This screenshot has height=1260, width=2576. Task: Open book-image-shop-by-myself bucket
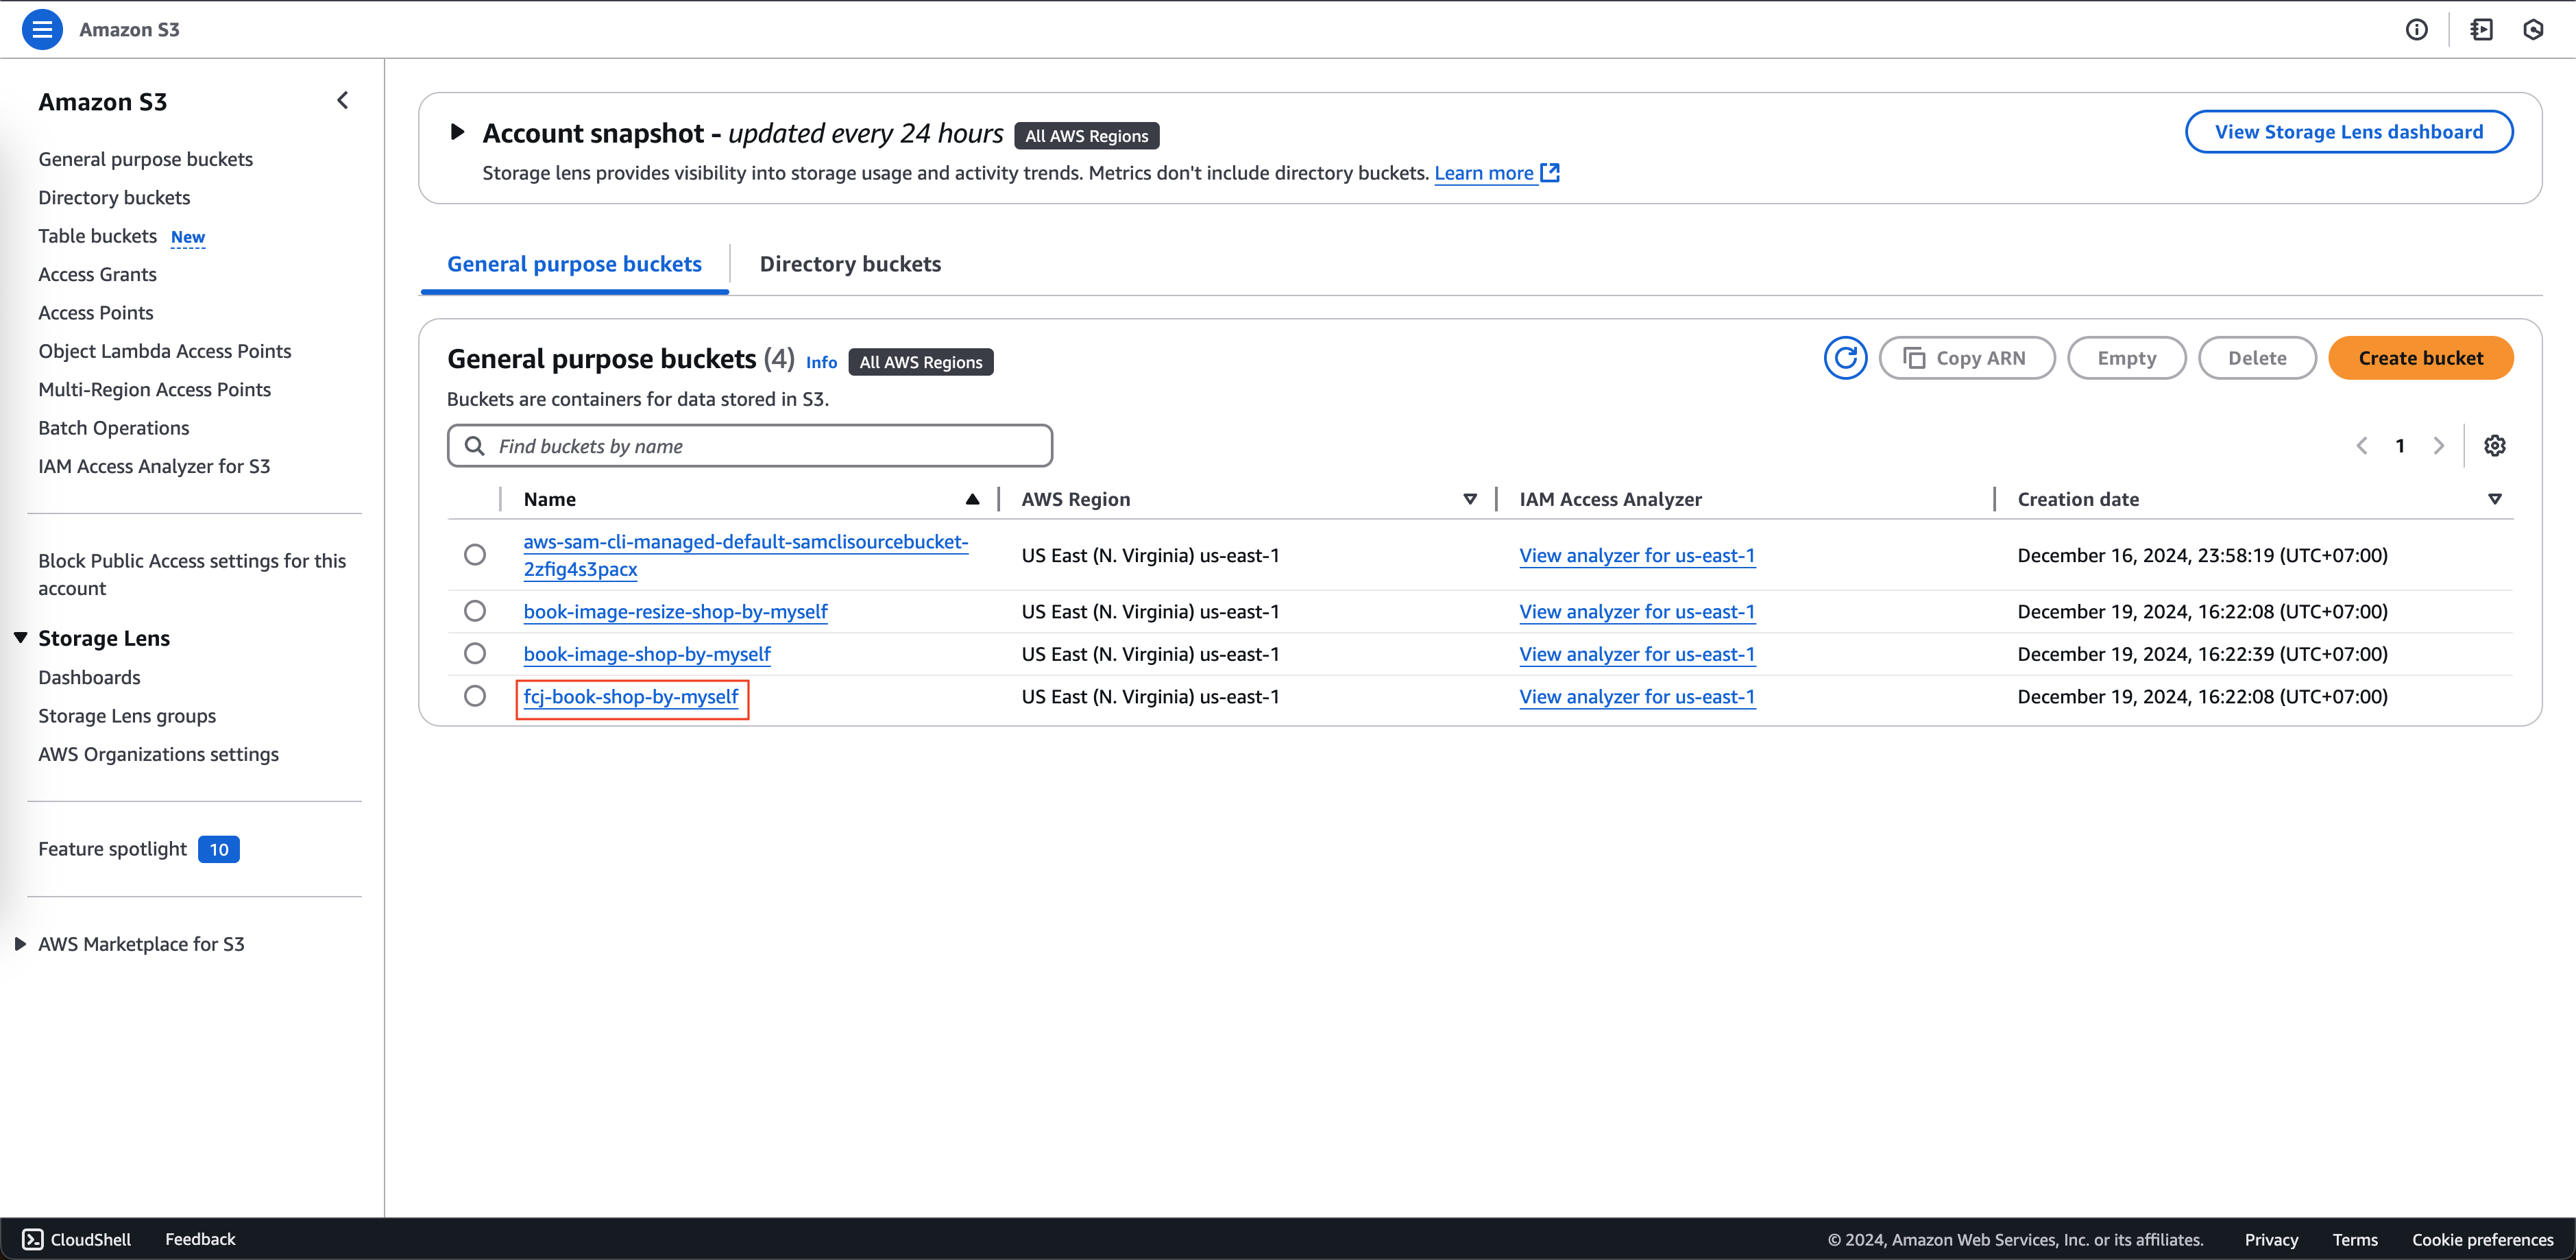pyautogui.click(x=647, y=654)
